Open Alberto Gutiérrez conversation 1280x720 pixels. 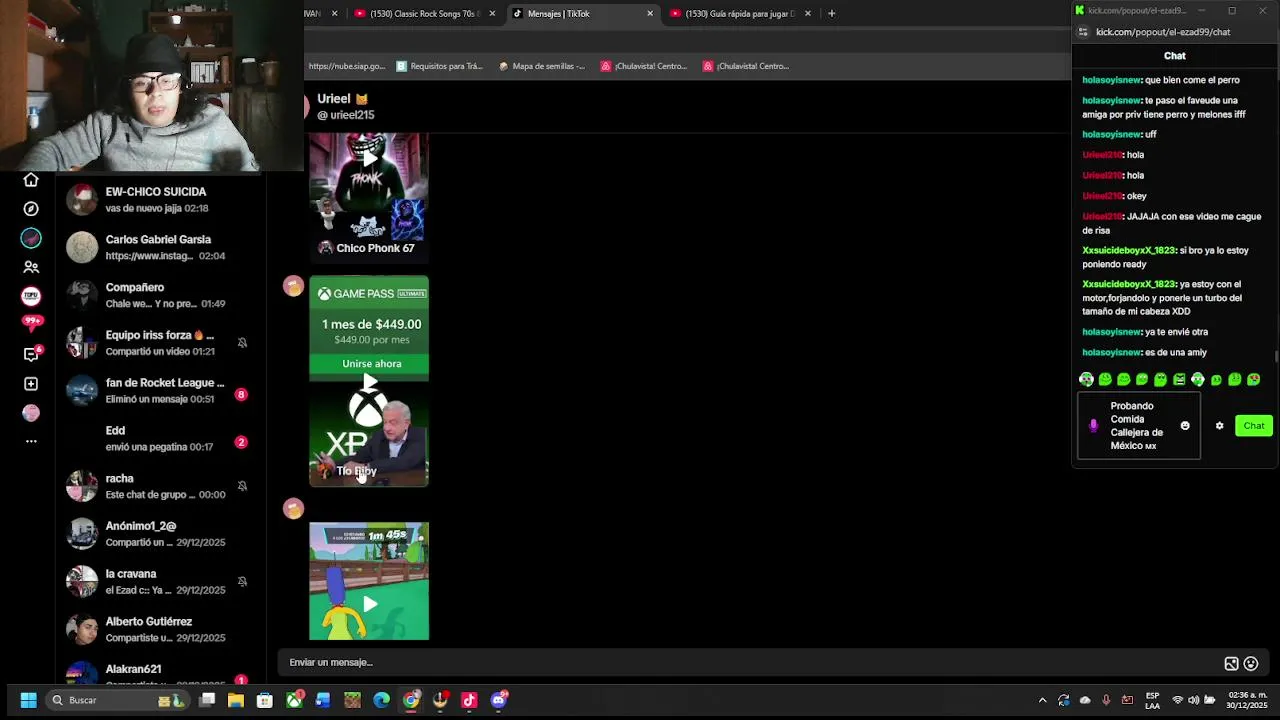160,629
